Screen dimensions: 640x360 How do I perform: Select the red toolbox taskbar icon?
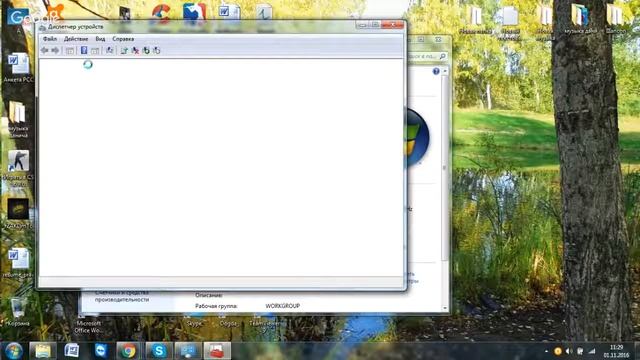[x=217, y=351]
